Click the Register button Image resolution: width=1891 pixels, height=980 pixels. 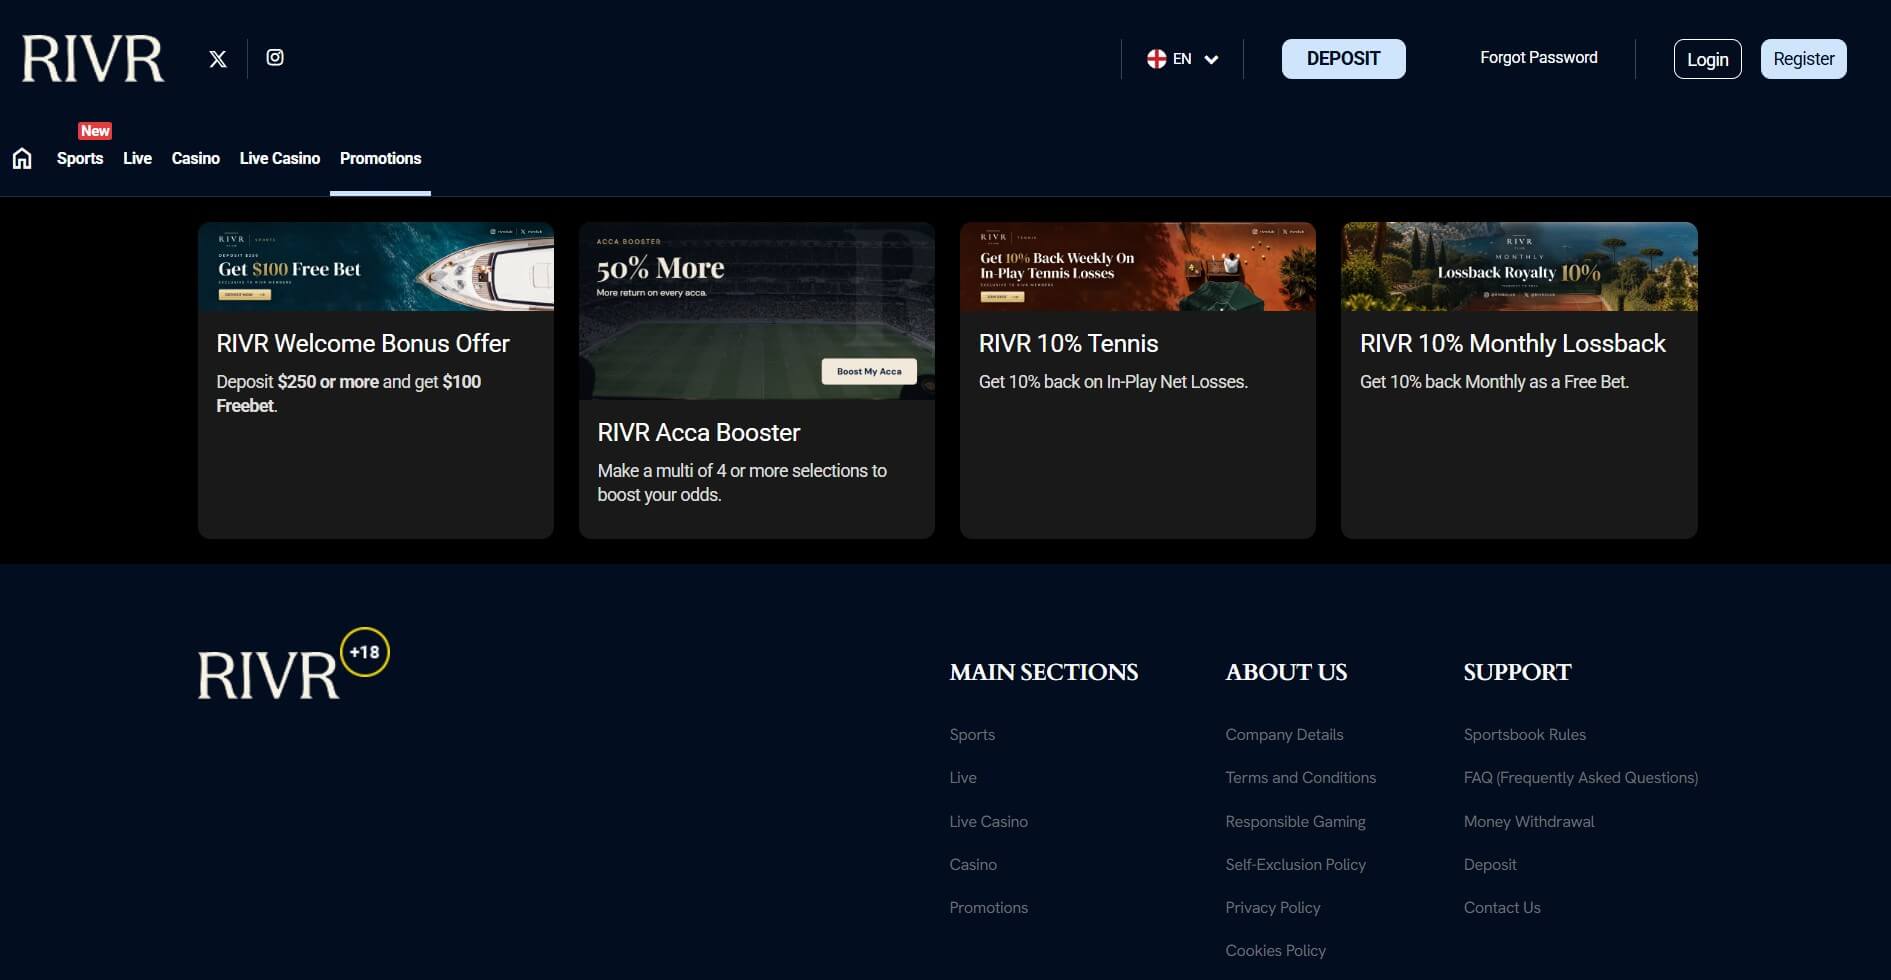1803,59
